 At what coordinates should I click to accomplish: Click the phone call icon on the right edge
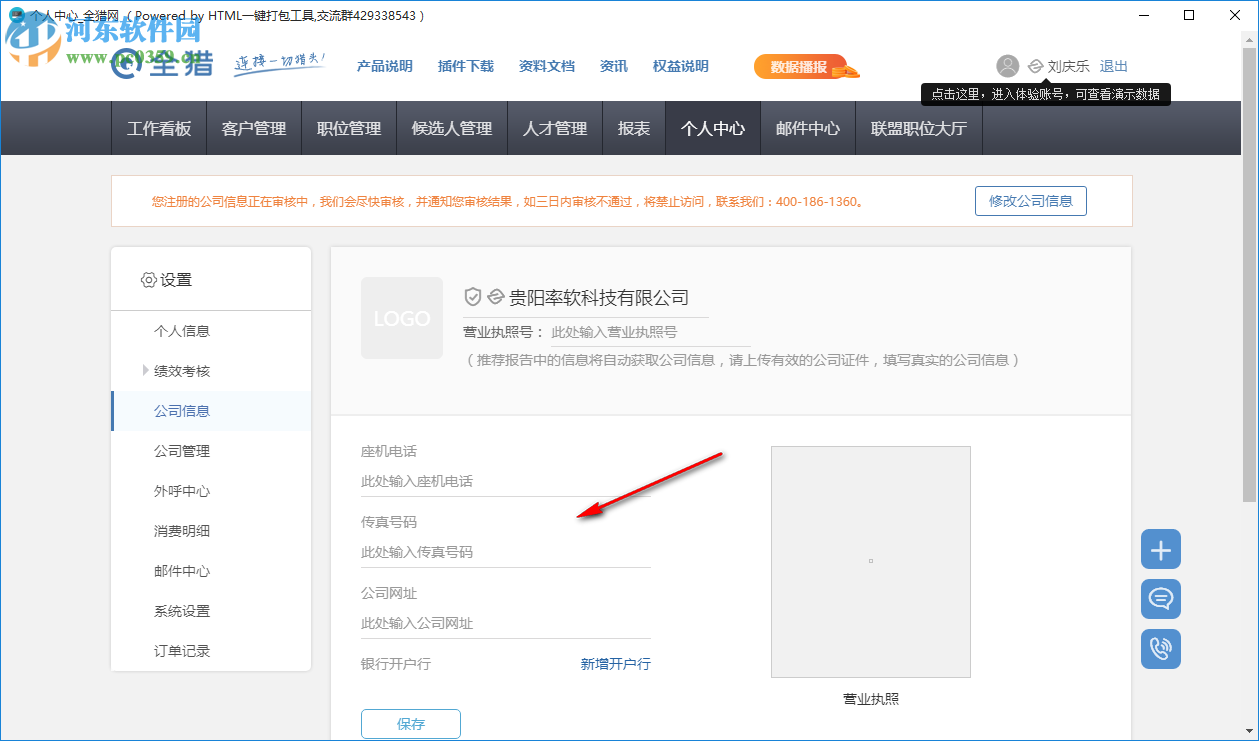pyautogui.click(x=1160, y=649)
